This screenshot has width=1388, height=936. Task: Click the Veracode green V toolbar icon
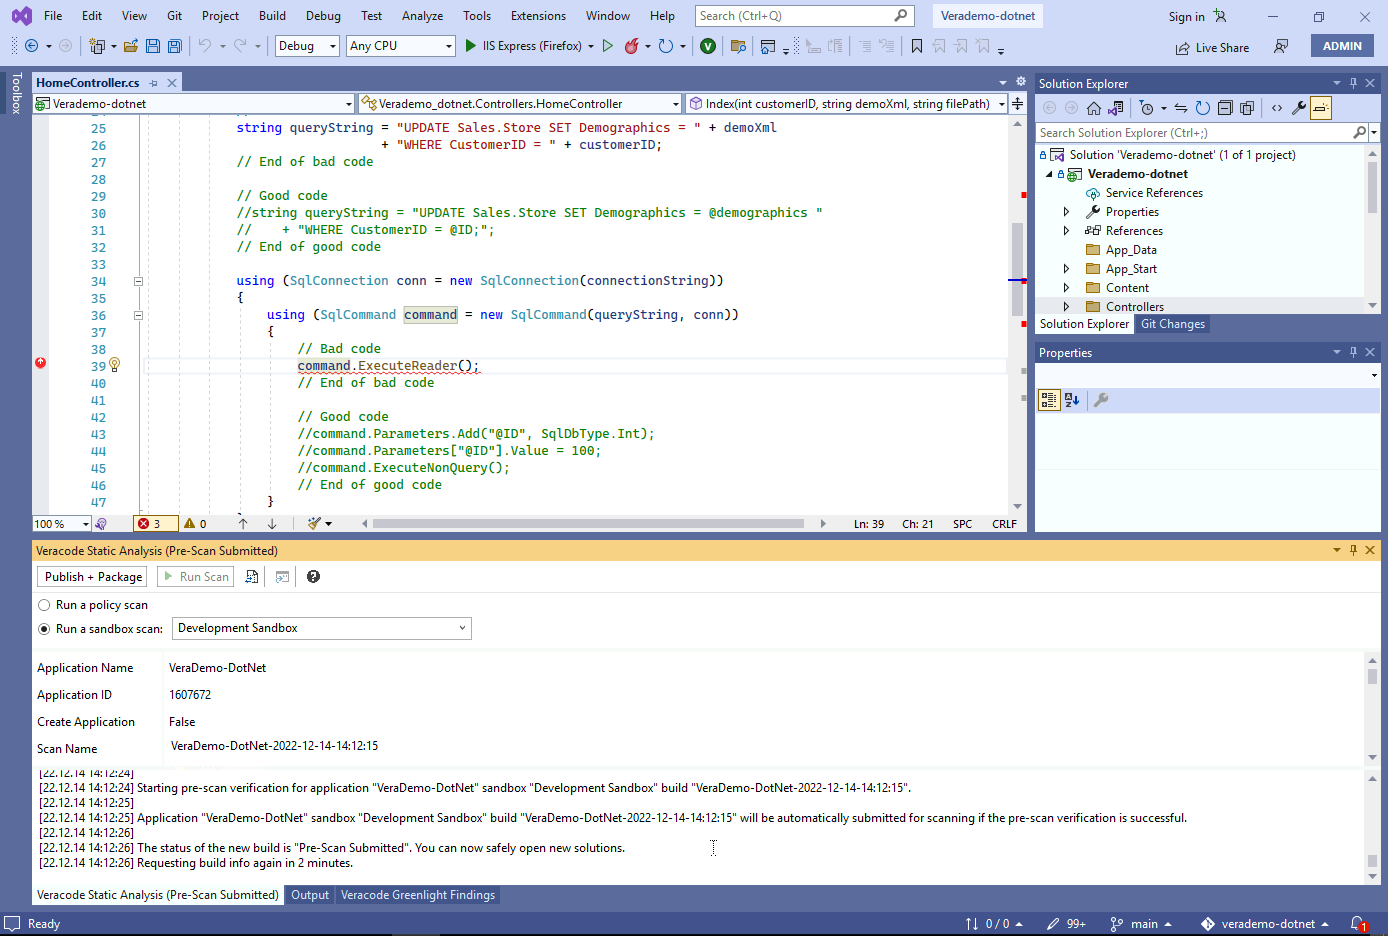click(708, 46)
